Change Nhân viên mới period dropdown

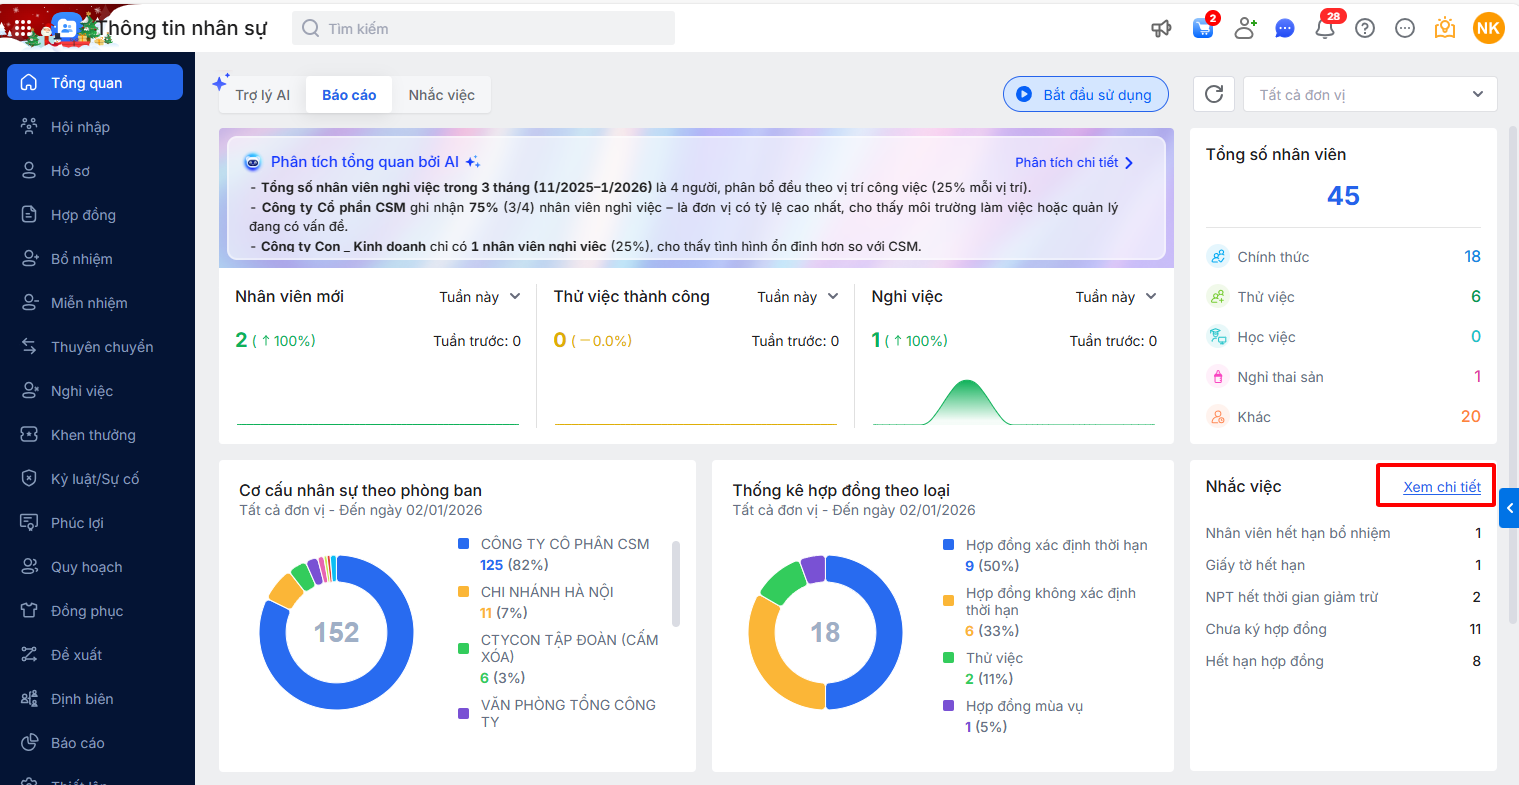click(480, 297)
